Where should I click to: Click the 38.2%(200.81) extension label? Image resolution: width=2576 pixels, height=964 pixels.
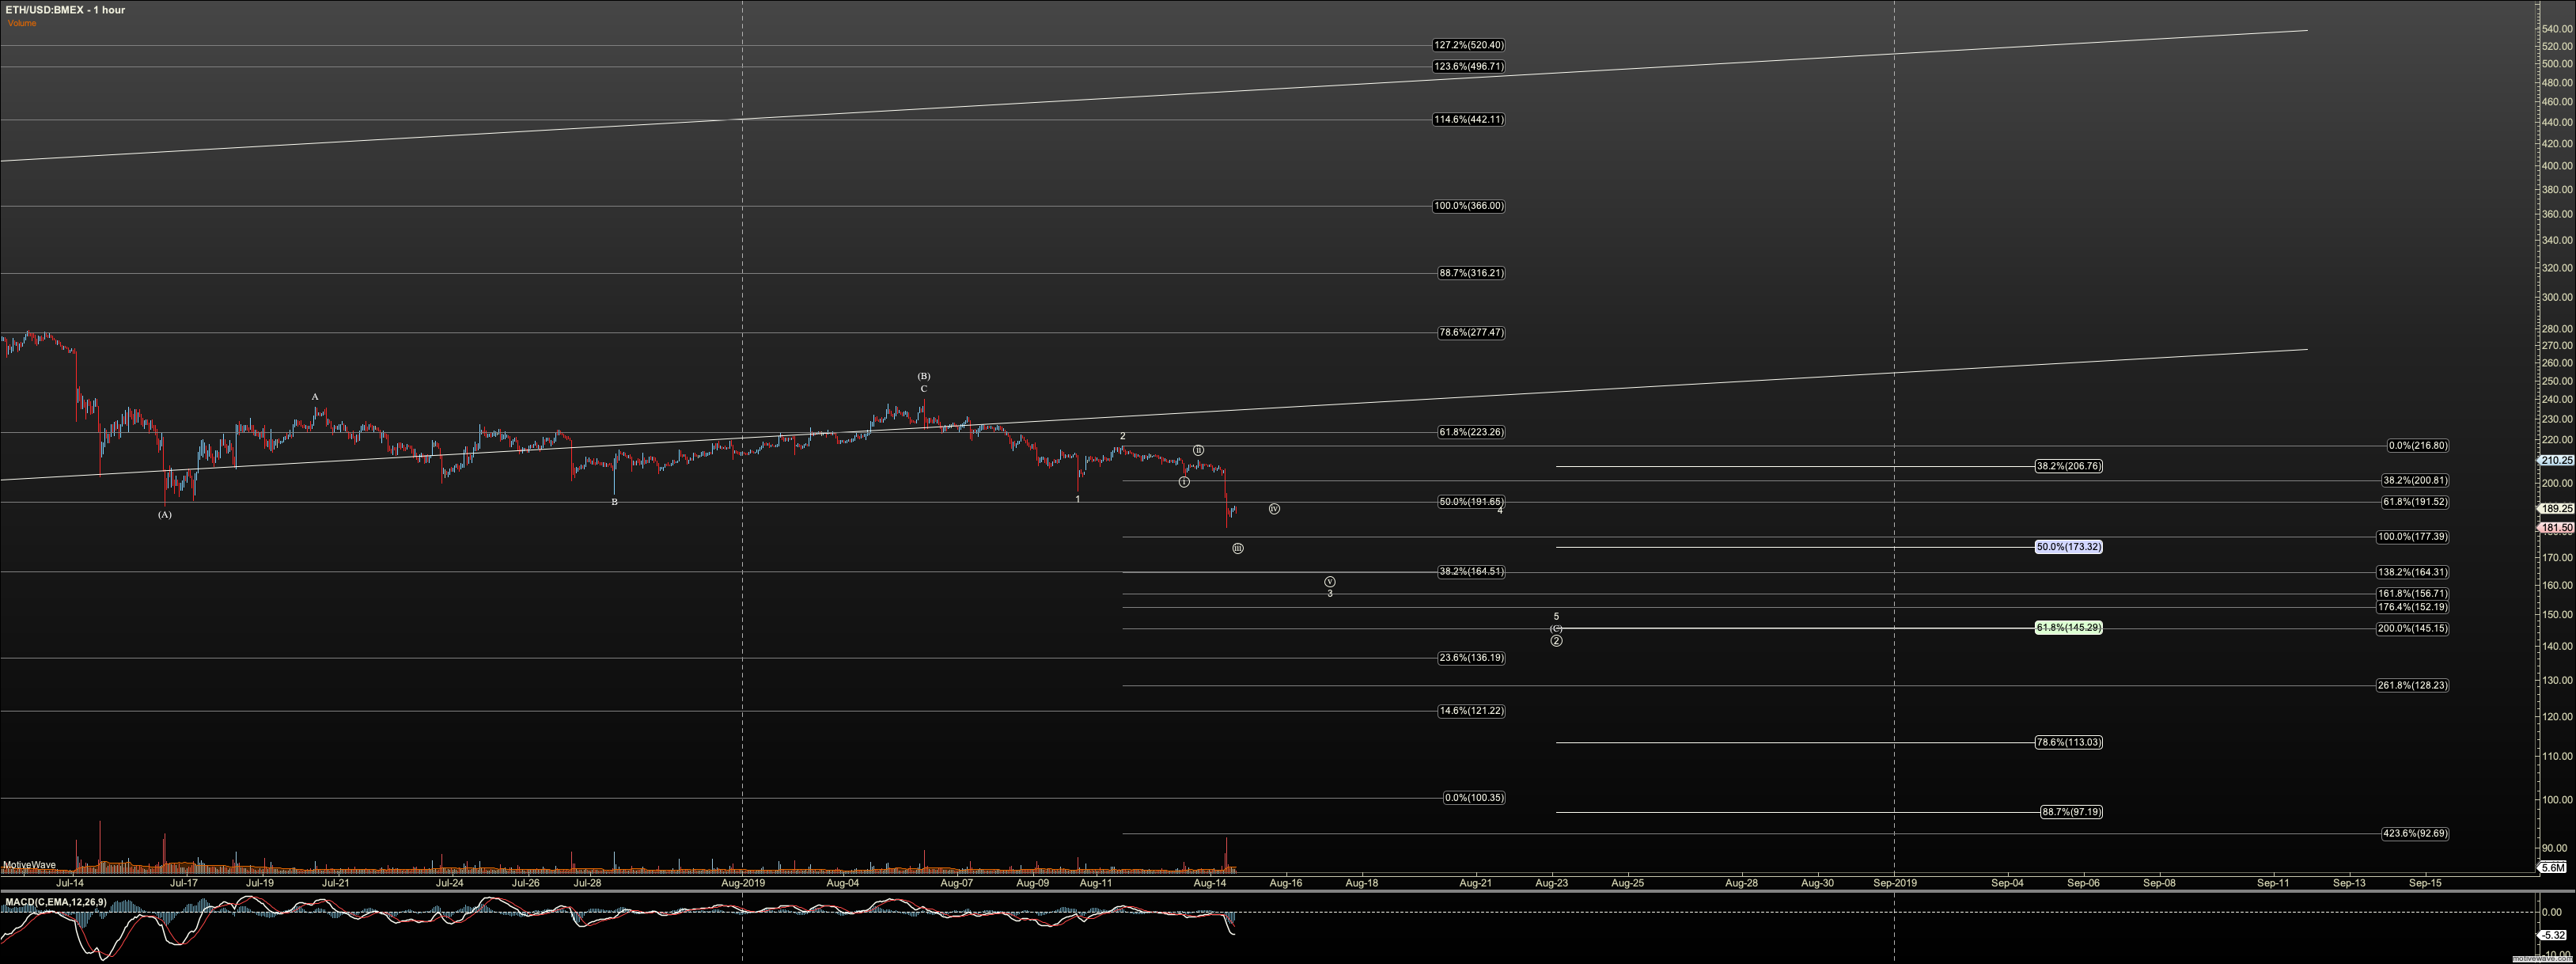[2415, 481]
